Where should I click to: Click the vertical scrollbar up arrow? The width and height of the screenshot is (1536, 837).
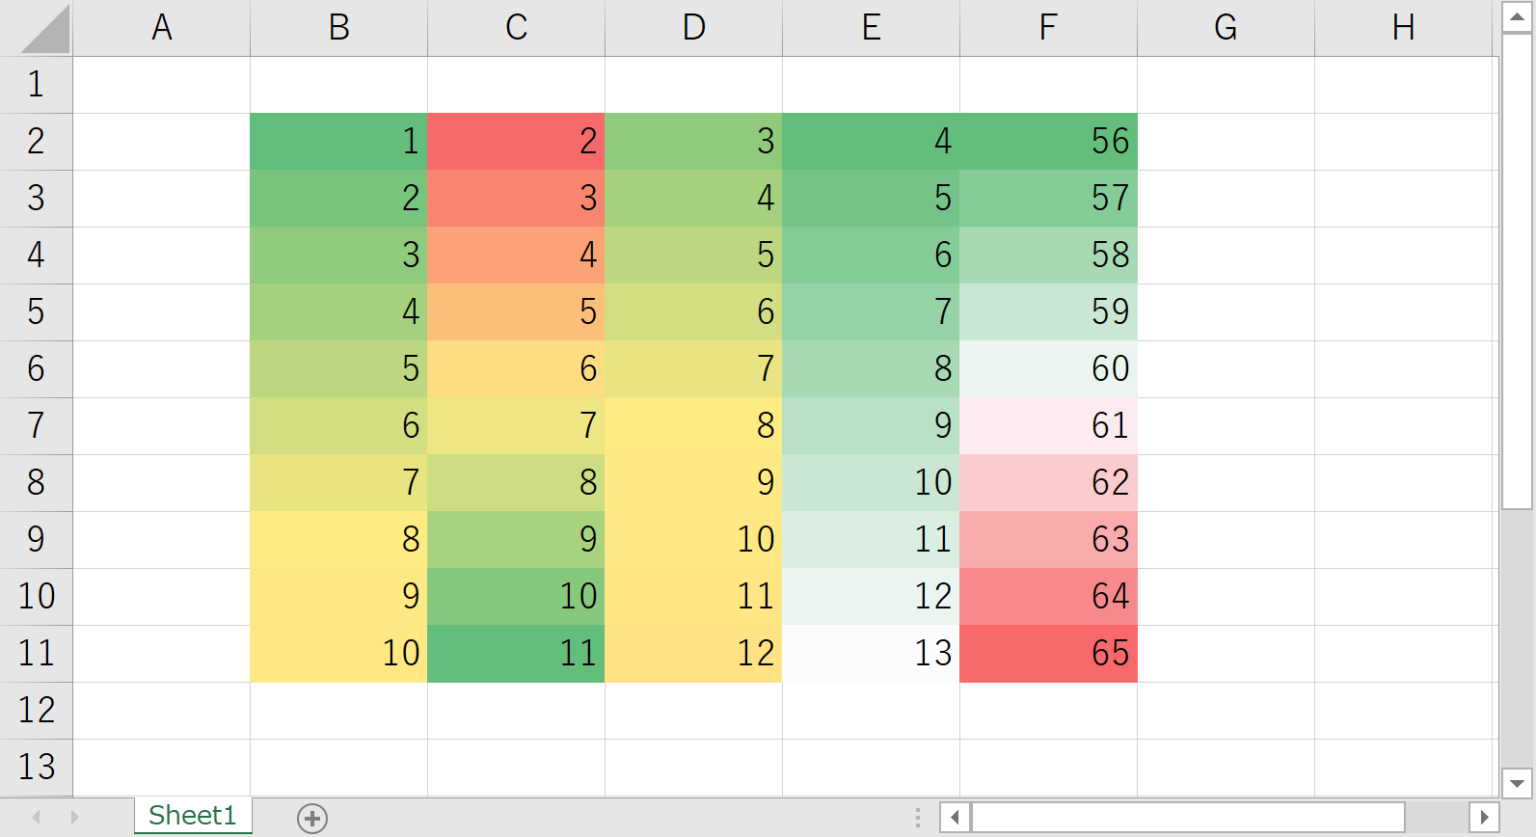click(x=1517, y=17)
